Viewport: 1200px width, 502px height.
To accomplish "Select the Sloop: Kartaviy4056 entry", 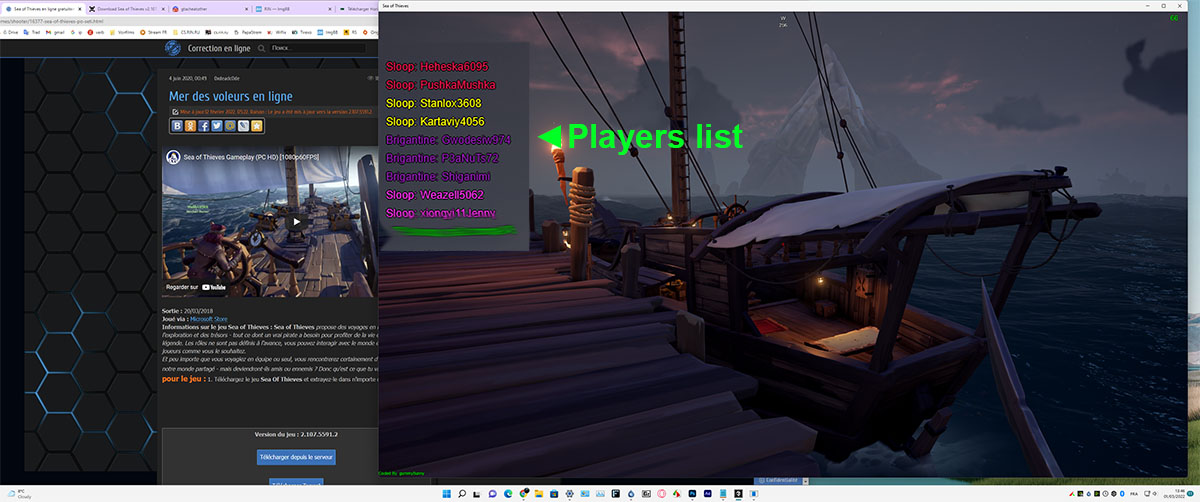I will (435, 122).
